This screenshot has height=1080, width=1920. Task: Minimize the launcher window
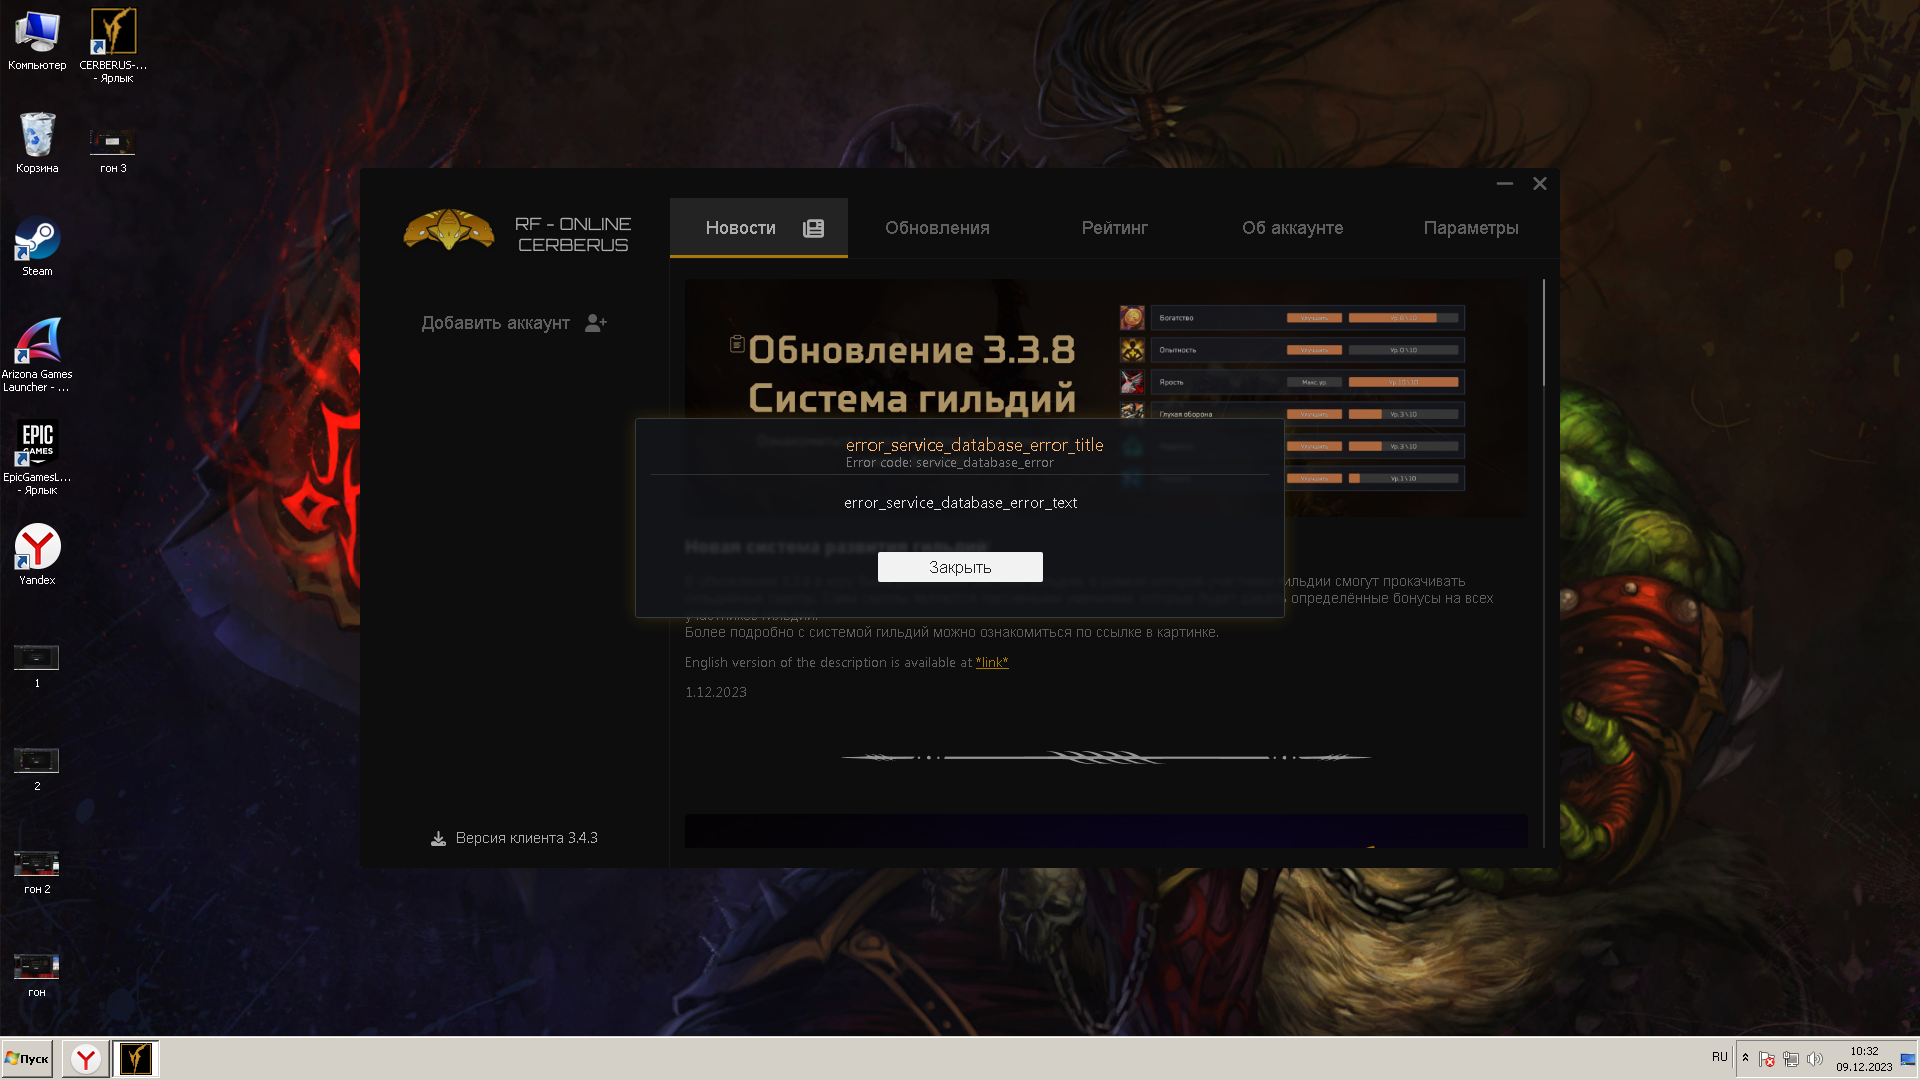pos(1504,184)
